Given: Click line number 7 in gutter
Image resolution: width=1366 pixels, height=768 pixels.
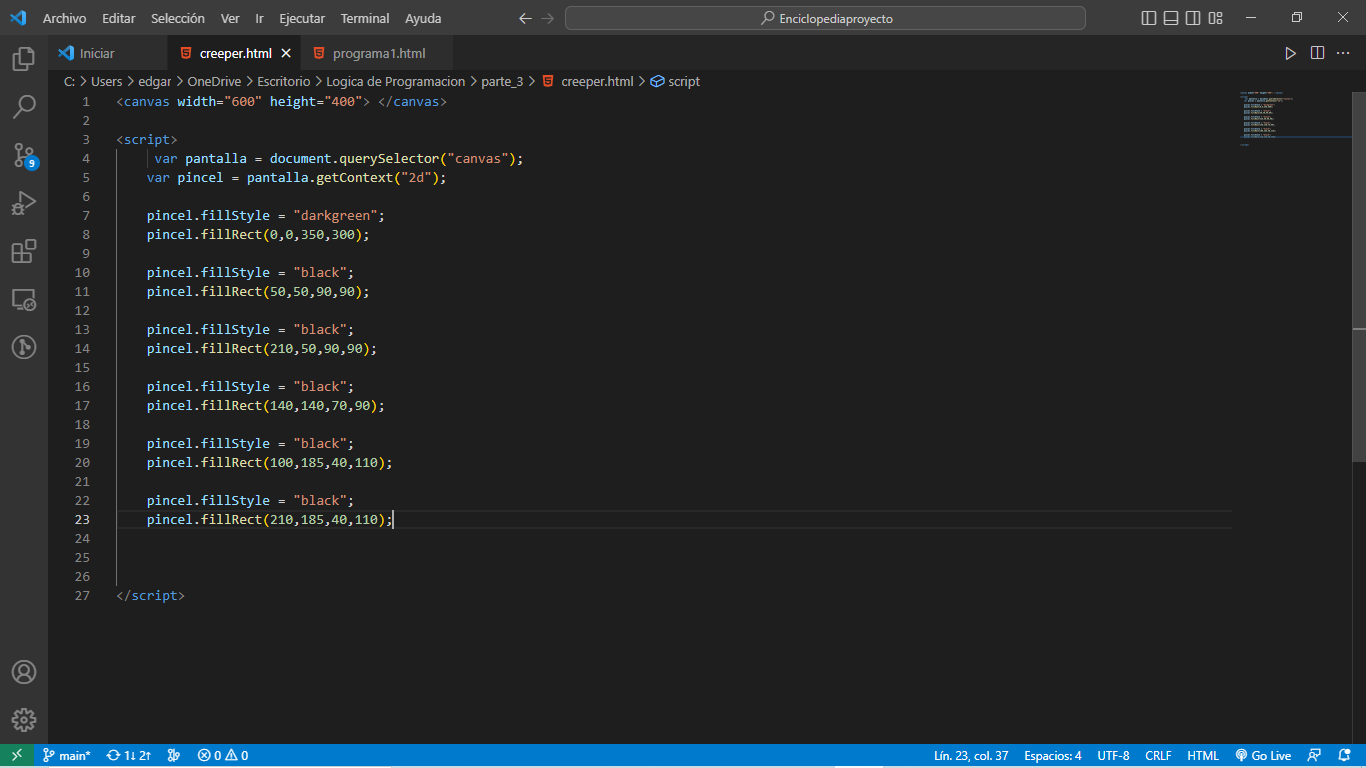Looking at the screenshot, I should click(x=86, y=216).
